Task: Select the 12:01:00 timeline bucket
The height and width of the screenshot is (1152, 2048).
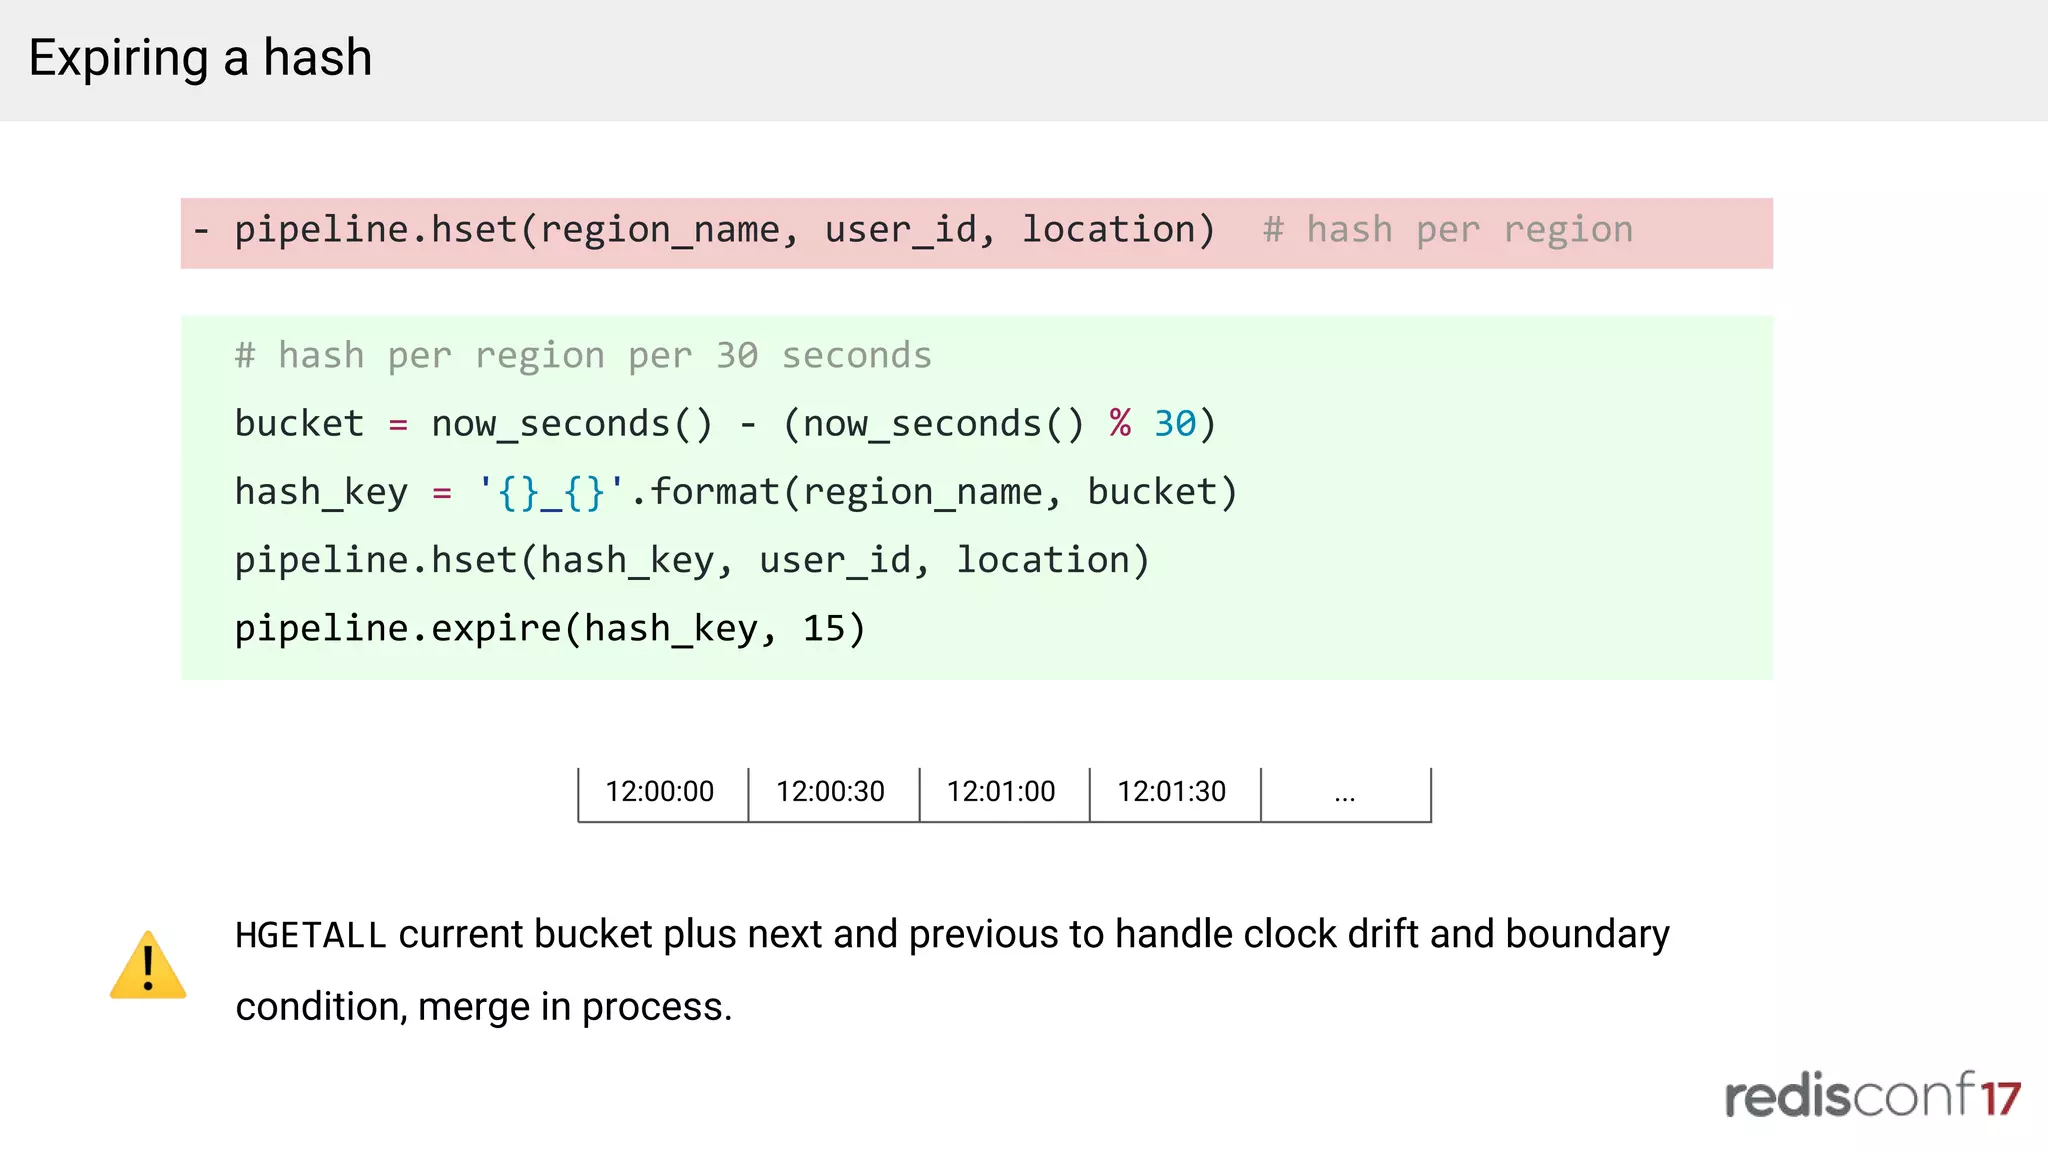Action: 1003,794
